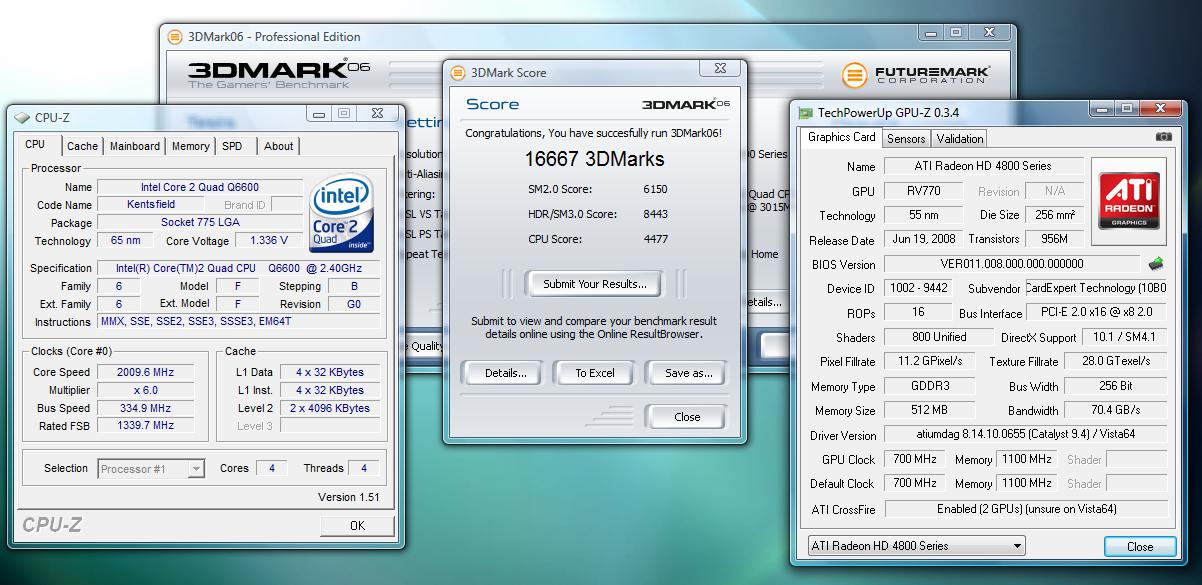This screenshot has height=585, width=1202.
Task: Click the GPU-Z Name field ATI Radeon HD 4800 Series
Action: [x=982, y=166]
